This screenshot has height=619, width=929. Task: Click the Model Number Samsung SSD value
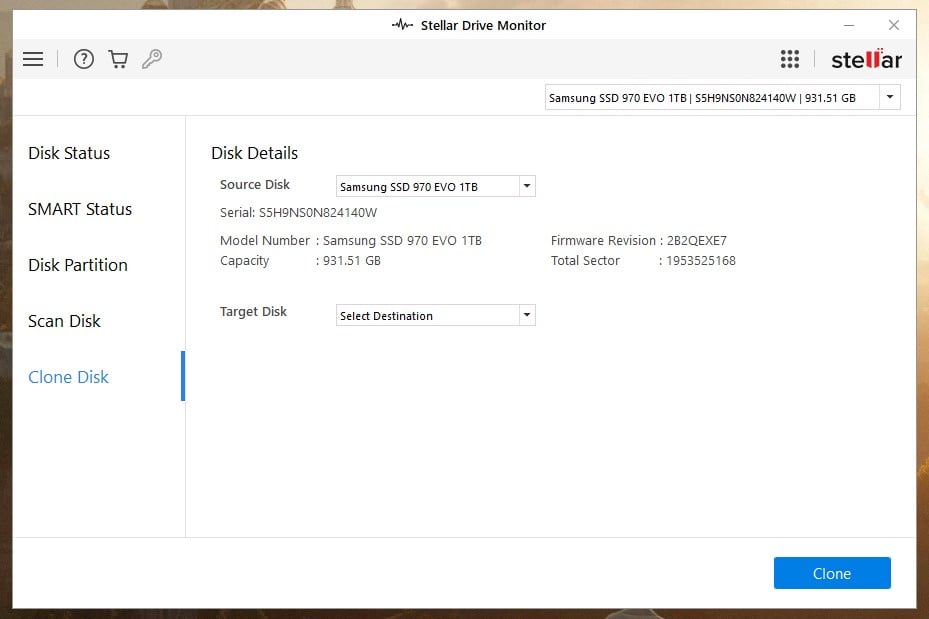(402, 240)
